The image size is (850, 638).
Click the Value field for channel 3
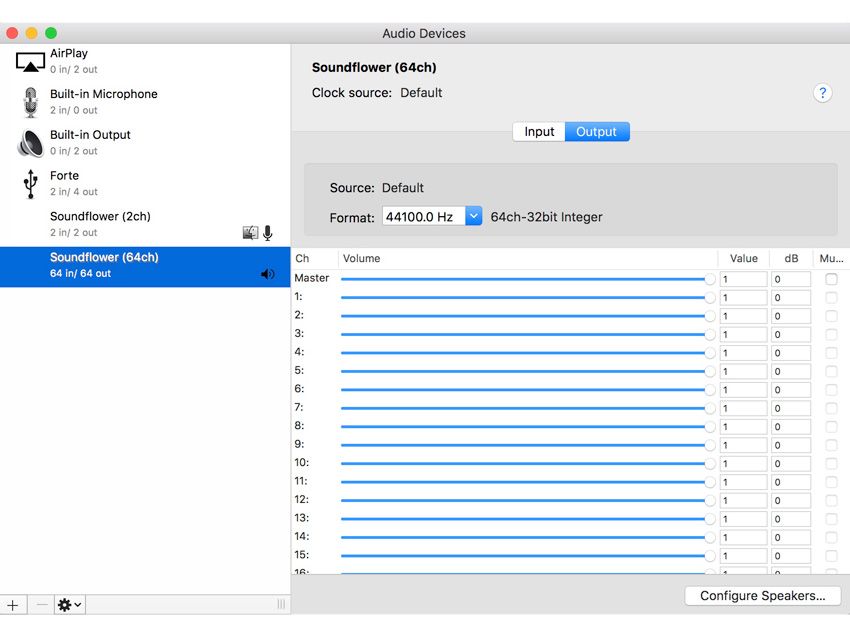pyautogui.click(x=743, y=334)
